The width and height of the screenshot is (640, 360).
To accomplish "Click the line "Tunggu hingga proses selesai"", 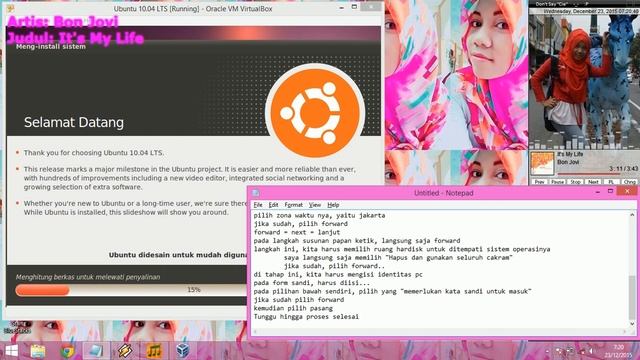I will (306, 316).
